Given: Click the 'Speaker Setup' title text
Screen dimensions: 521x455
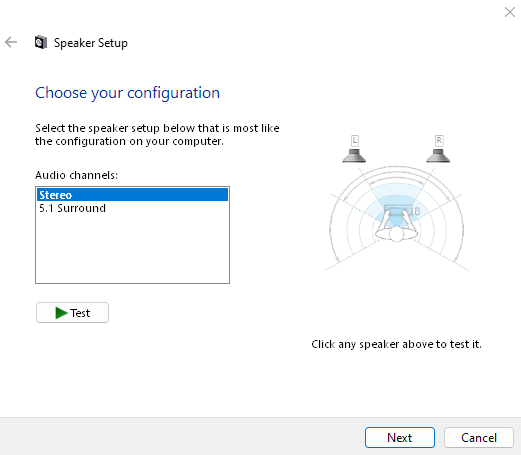Looking at the screenshot, I should point(91,43).
